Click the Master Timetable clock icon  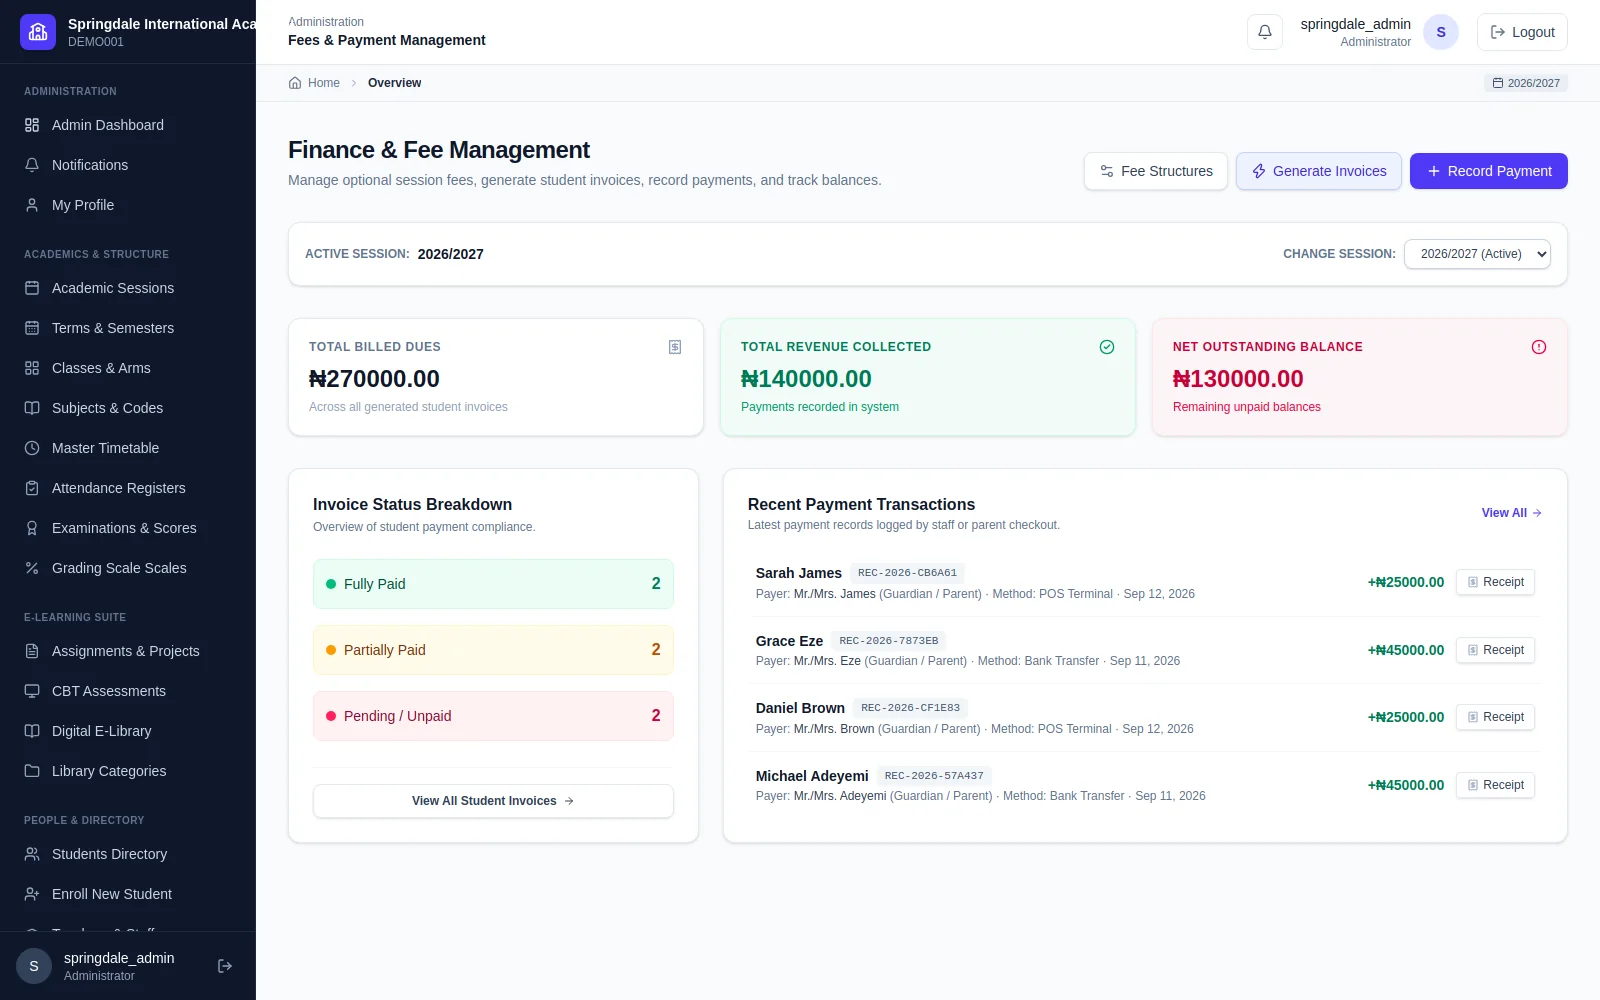click(x=32, y=448)
